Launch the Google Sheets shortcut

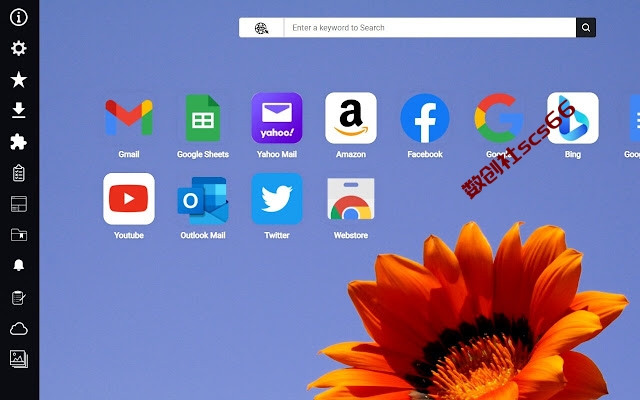pyautogui.click(x=203, y=118)
